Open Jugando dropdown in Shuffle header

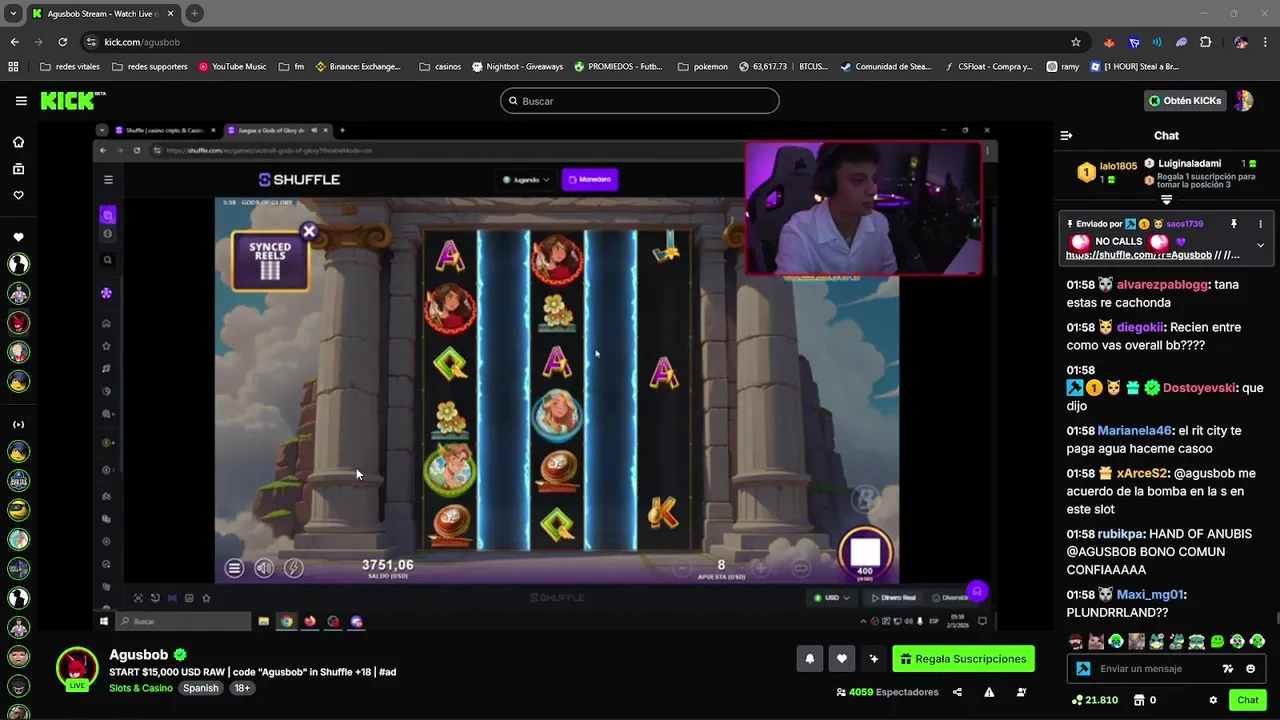tap(526, 180)
